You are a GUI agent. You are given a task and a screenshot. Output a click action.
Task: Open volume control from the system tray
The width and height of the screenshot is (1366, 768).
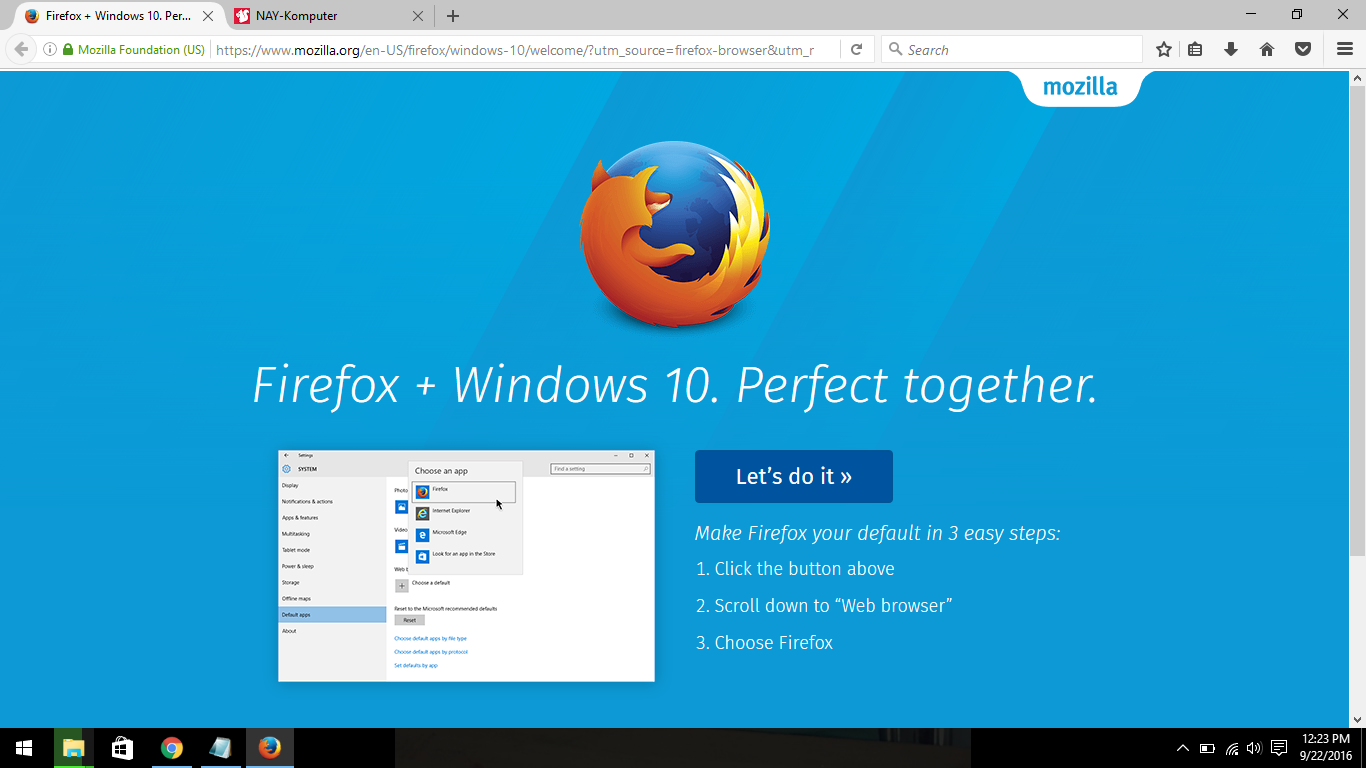[1254, 747]
